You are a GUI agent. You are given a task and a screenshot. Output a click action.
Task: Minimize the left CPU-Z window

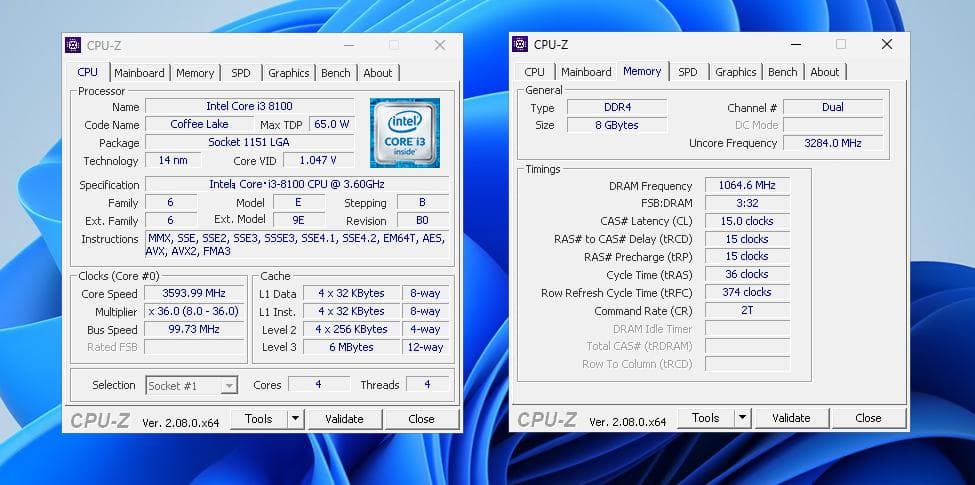click(349, 45)
